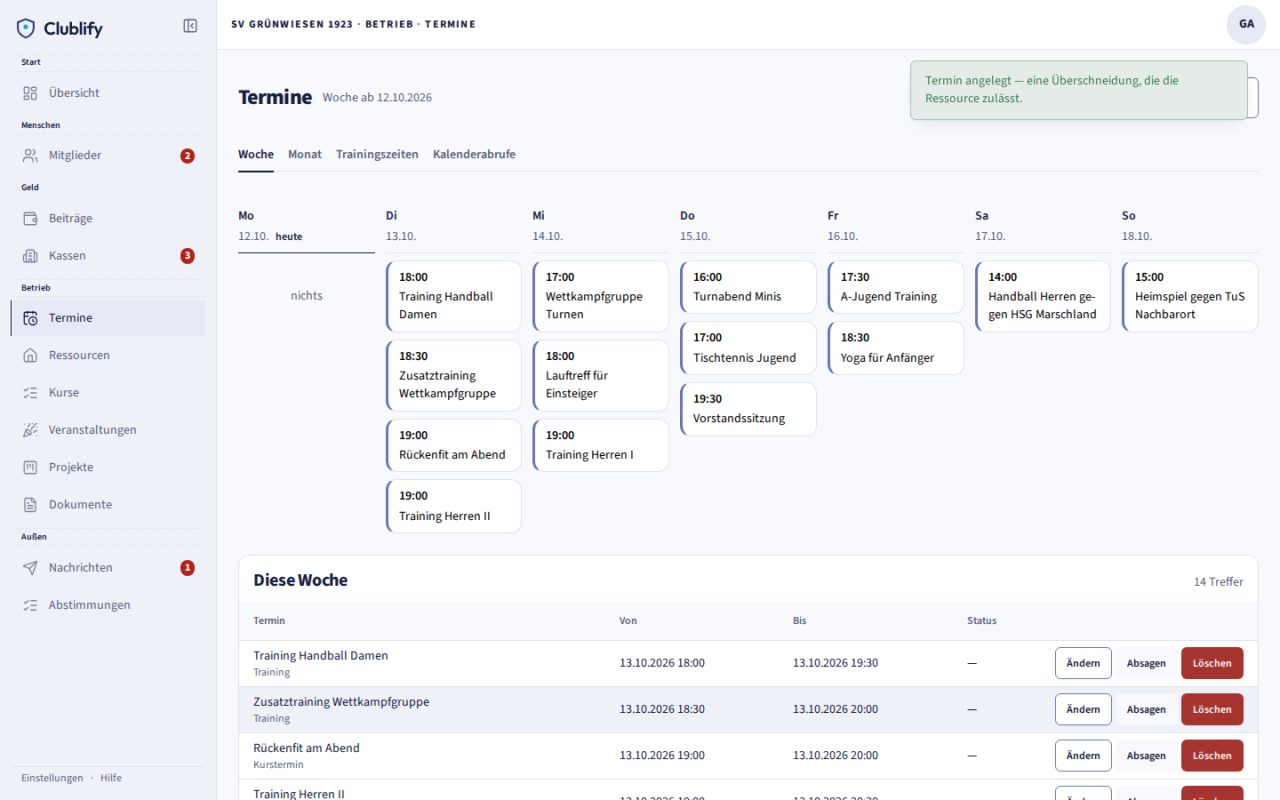This screenshot has width=1280, height=800.
Task: Open the Heimspiel gegen TuS Nachbarort card
Action: [x=1190, y=296]
